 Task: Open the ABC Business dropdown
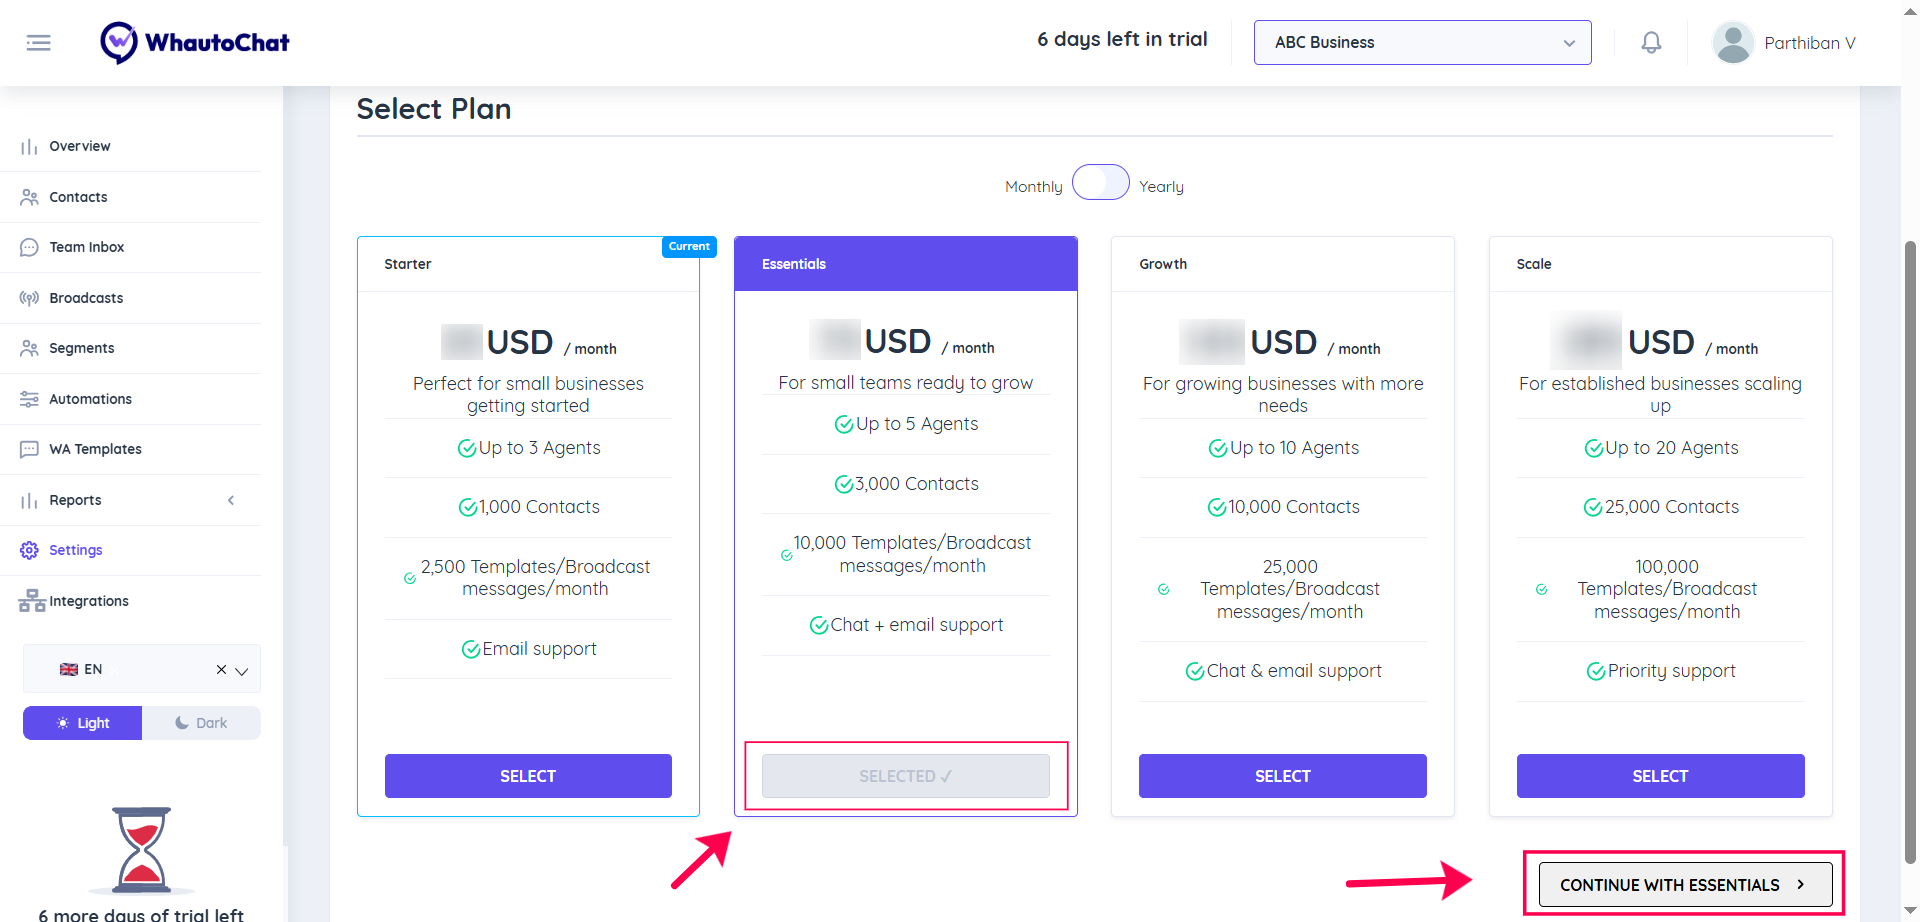click(1422, 43)
